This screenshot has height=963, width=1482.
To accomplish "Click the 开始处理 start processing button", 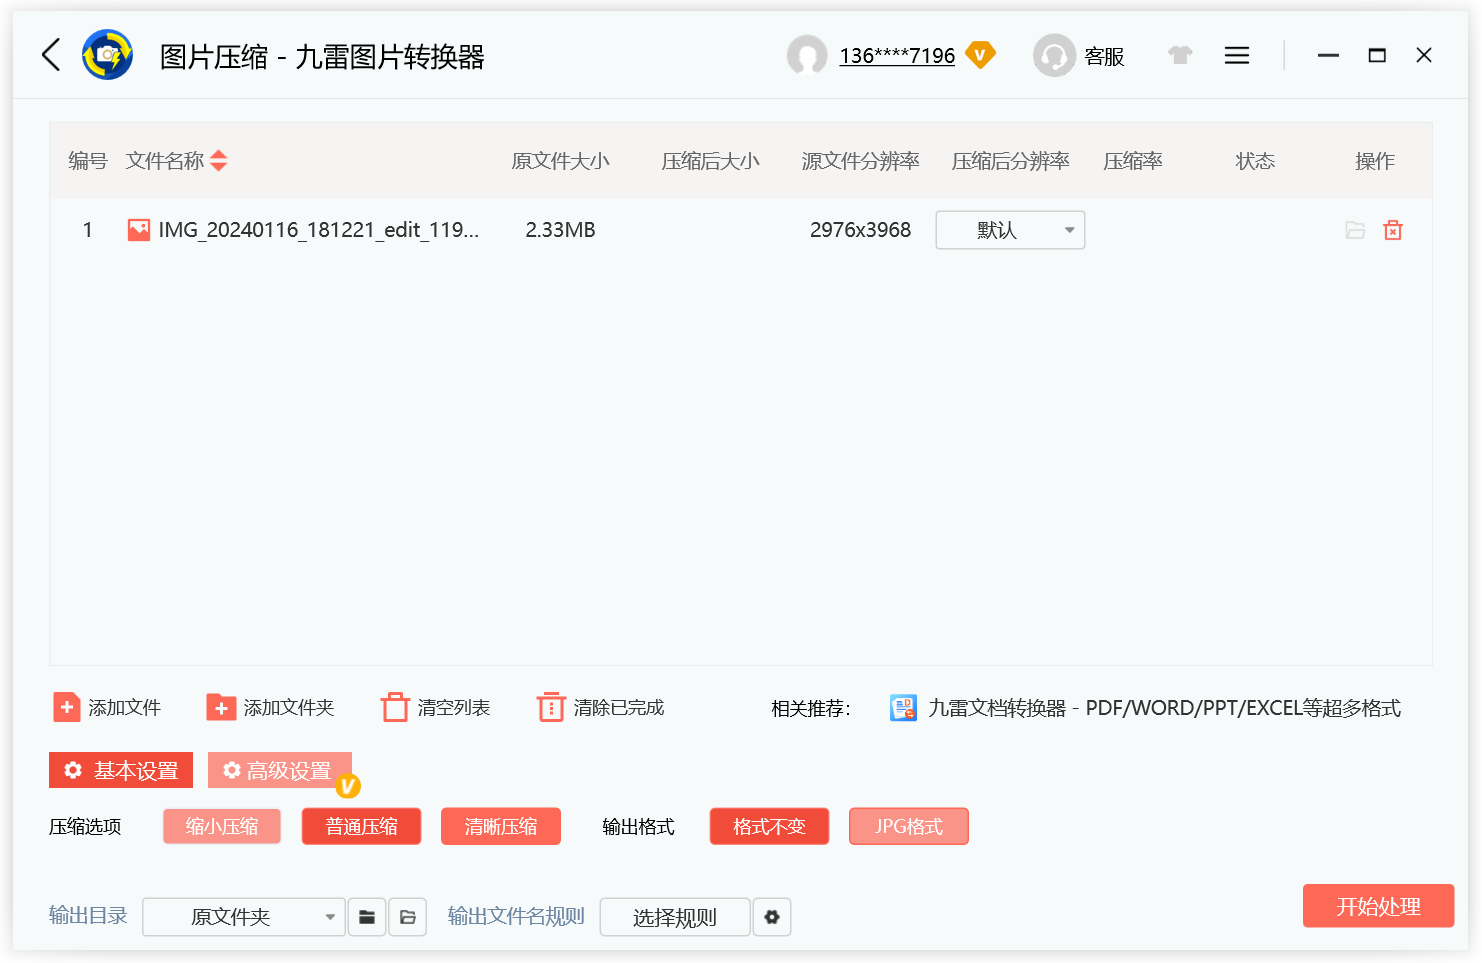I will click(1378, 906).
